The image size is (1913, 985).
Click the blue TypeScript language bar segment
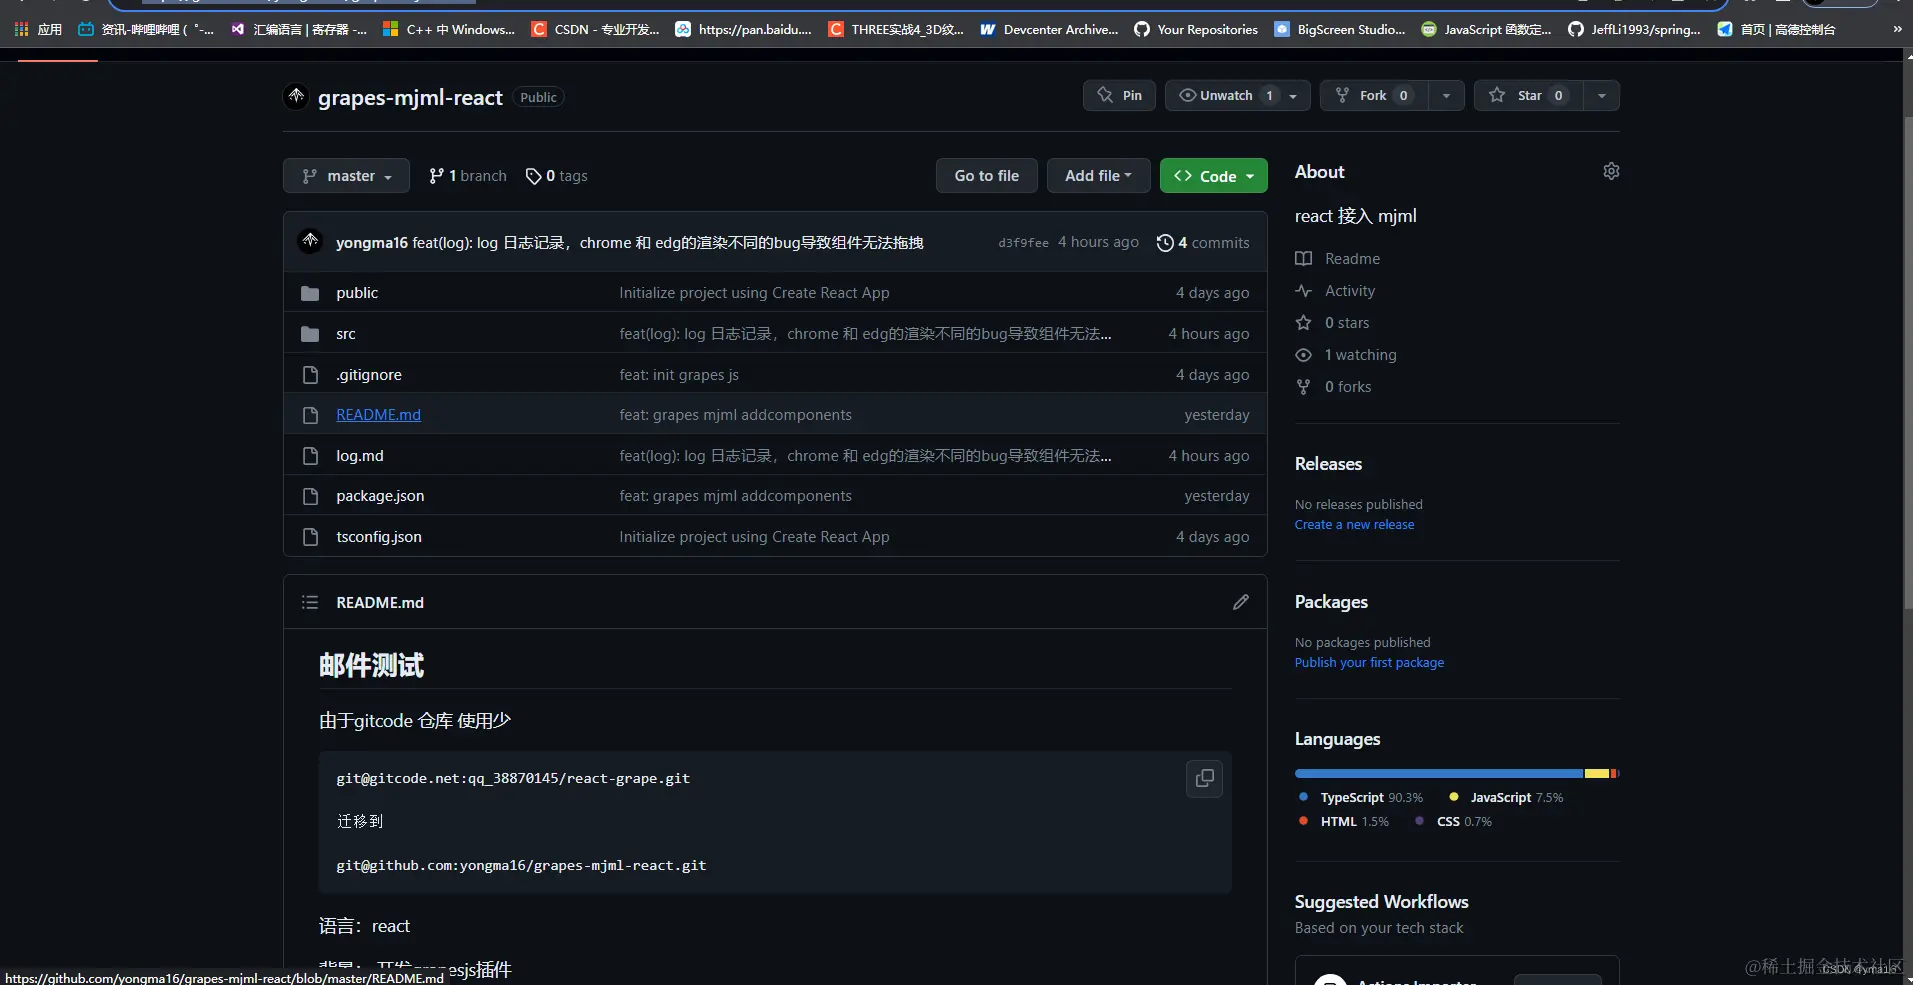click(1439, 774)
